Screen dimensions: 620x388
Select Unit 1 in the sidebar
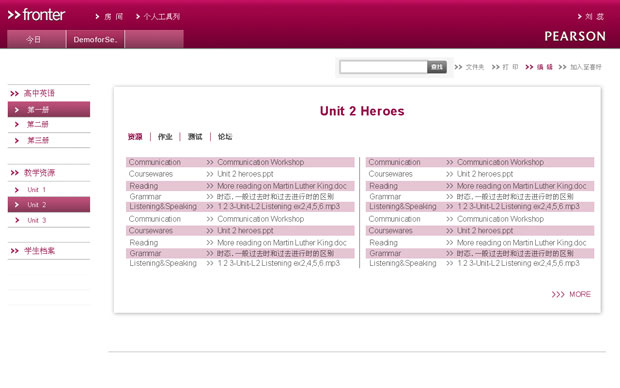36,190
